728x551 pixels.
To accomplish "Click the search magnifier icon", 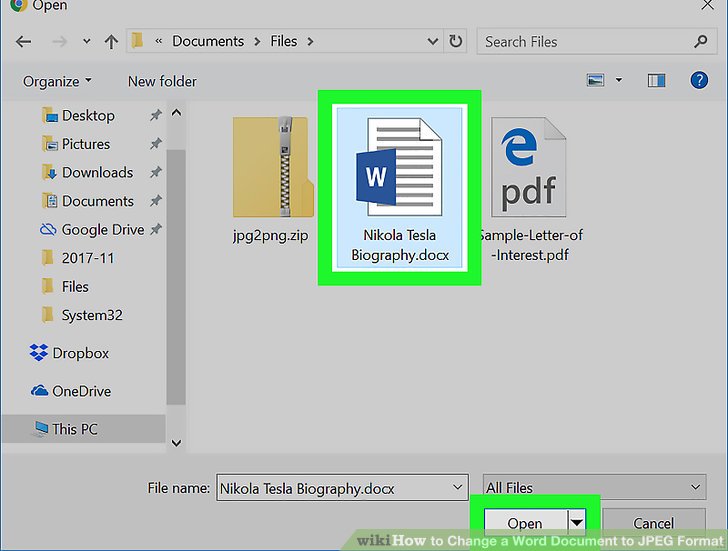I will (x=700, y=42).
